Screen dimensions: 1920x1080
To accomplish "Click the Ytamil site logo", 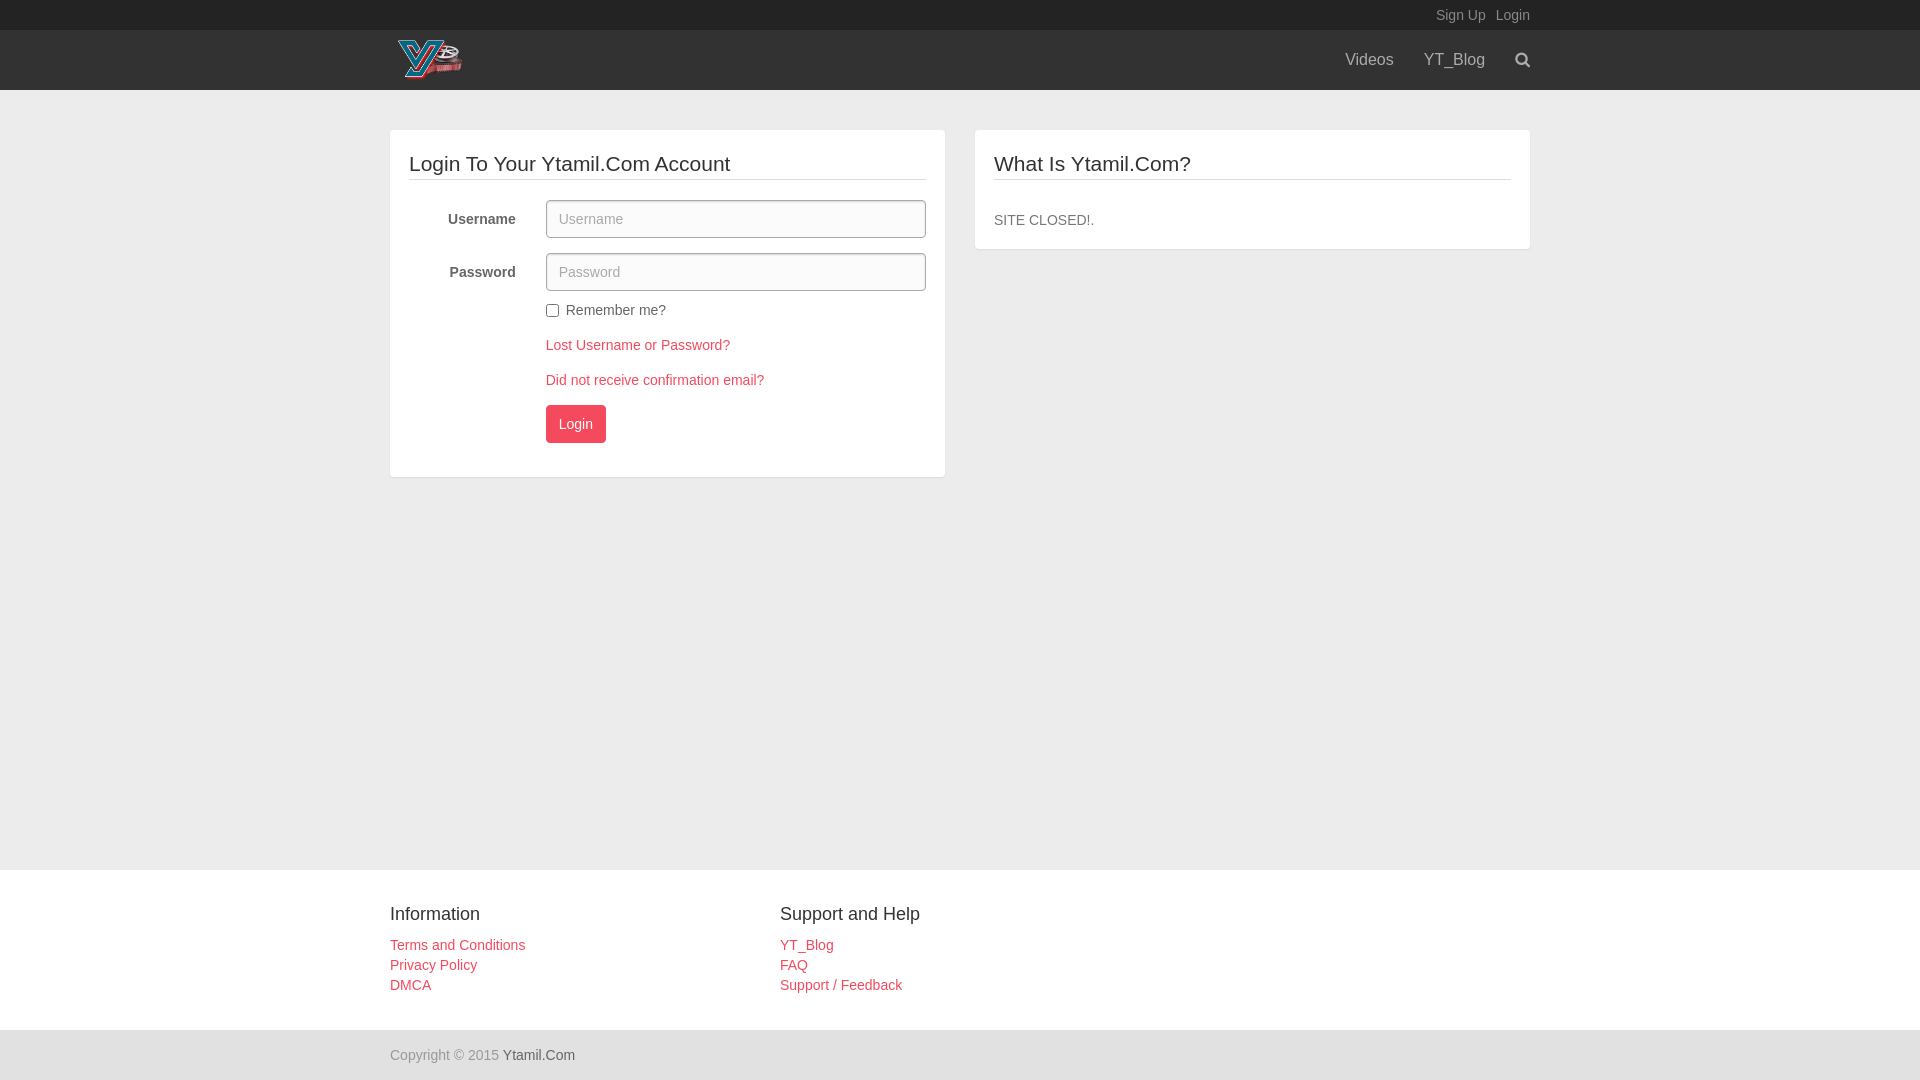I will [x=430, y=59].
